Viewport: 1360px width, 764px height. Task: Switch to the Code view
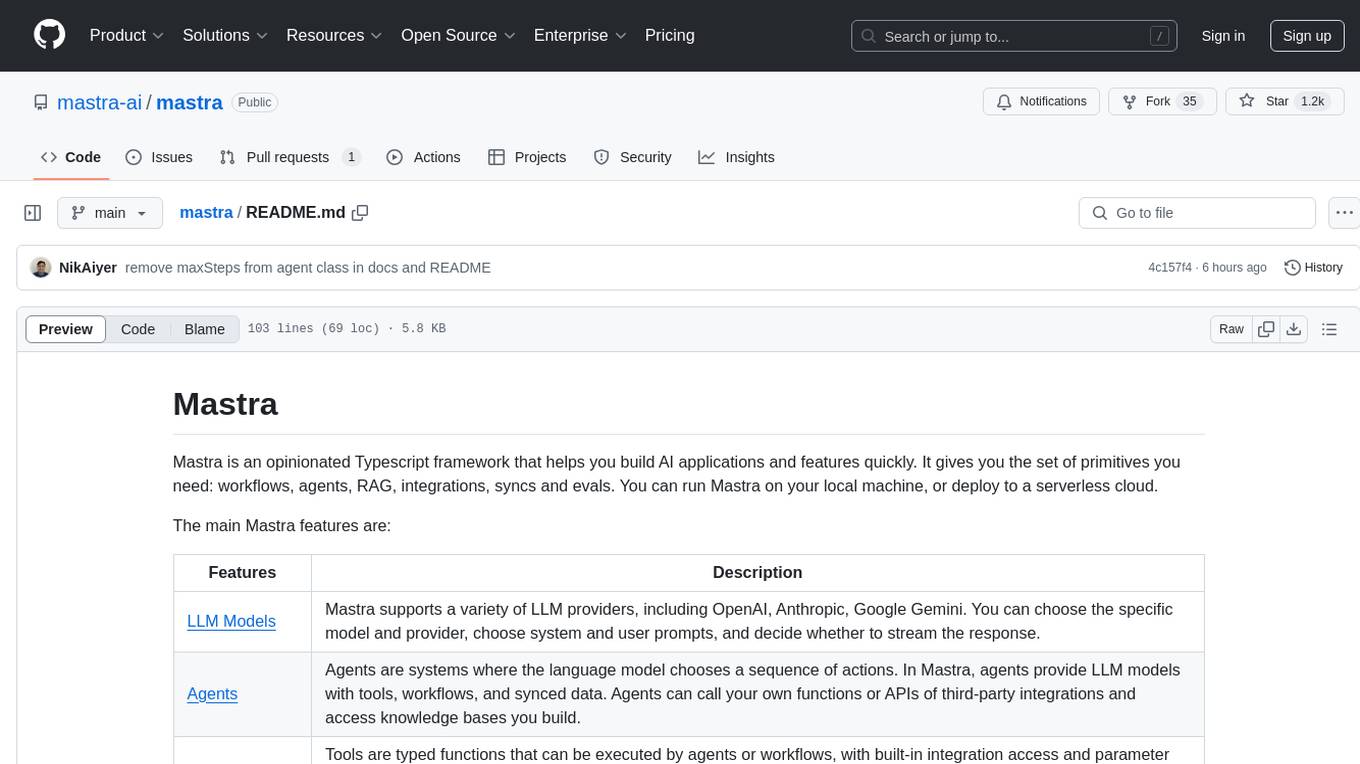(x=138, y=329)
